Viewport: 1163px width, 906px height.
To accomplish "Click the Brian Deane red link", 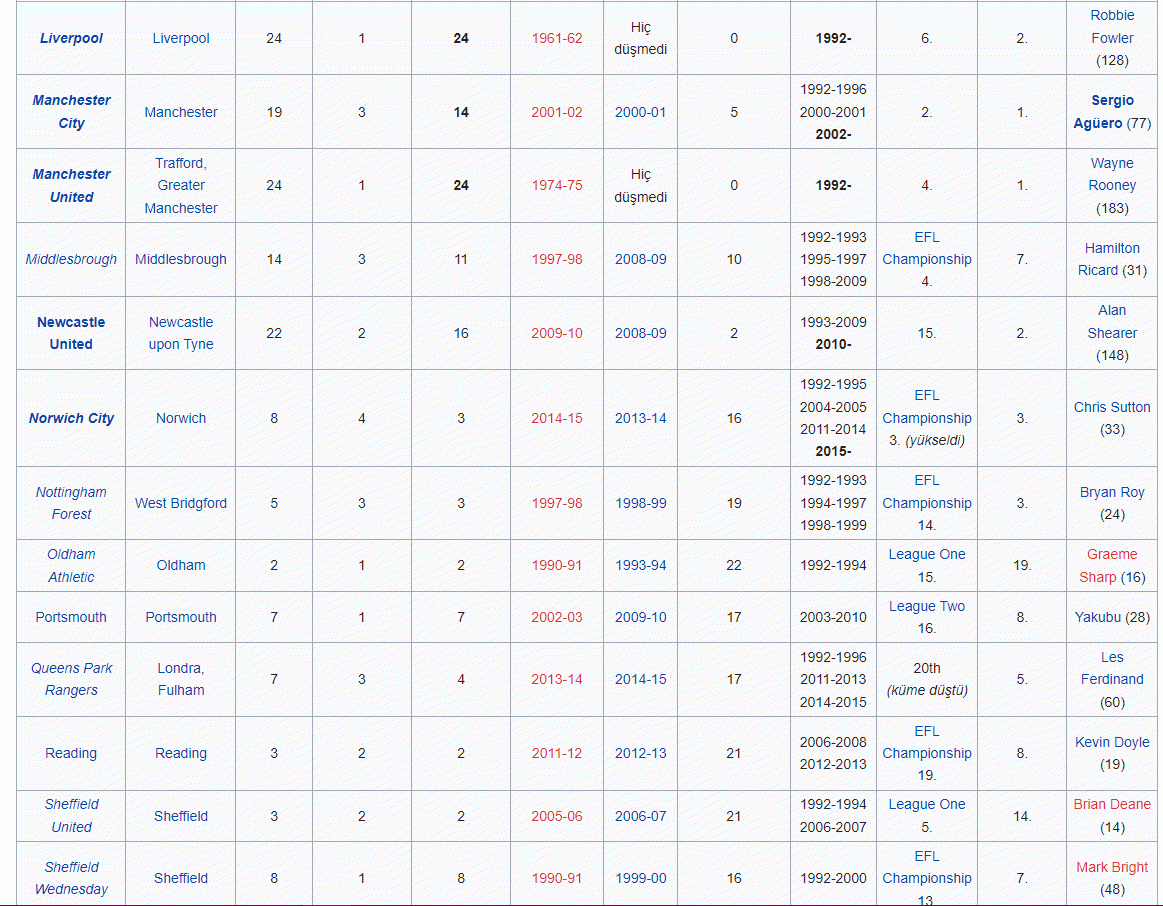I will [1112, 804].
